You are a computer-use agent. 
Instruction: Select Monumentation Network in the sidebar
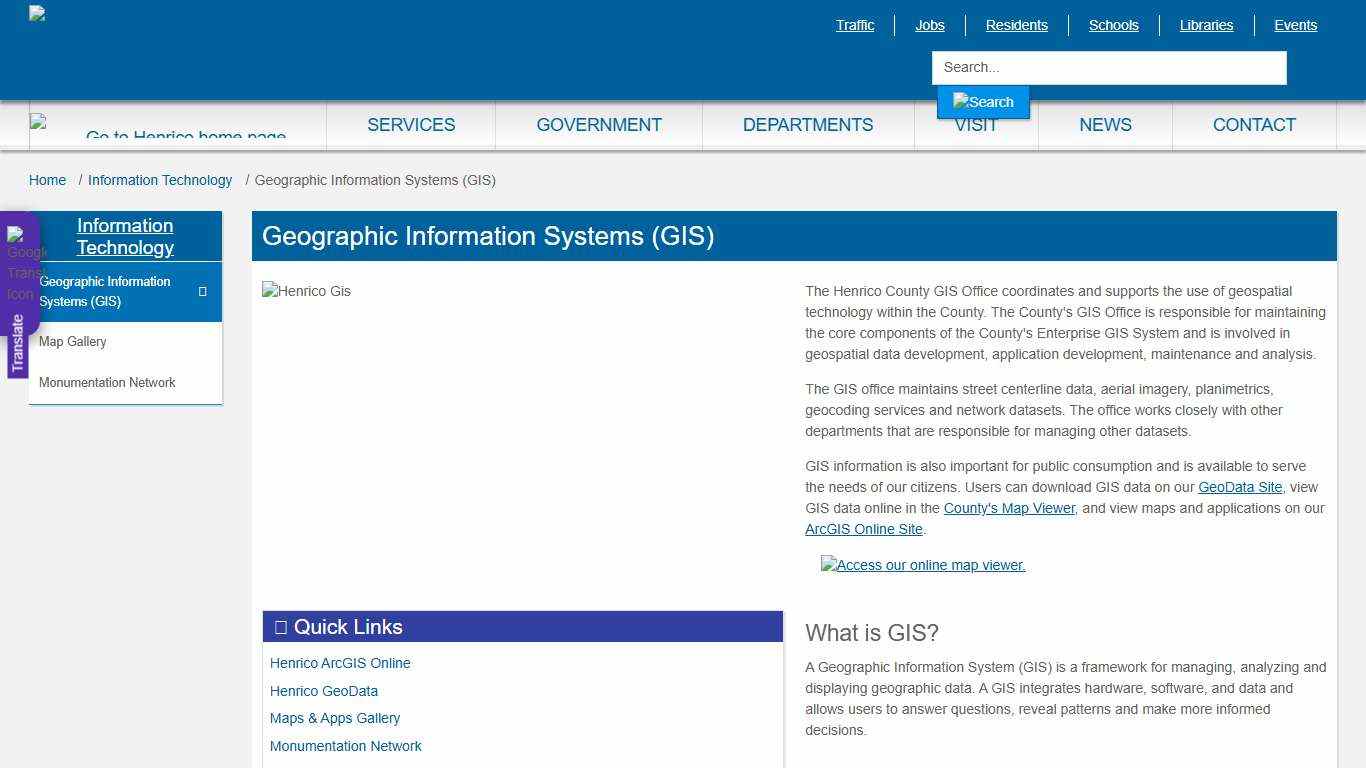(x=107, y=382)
